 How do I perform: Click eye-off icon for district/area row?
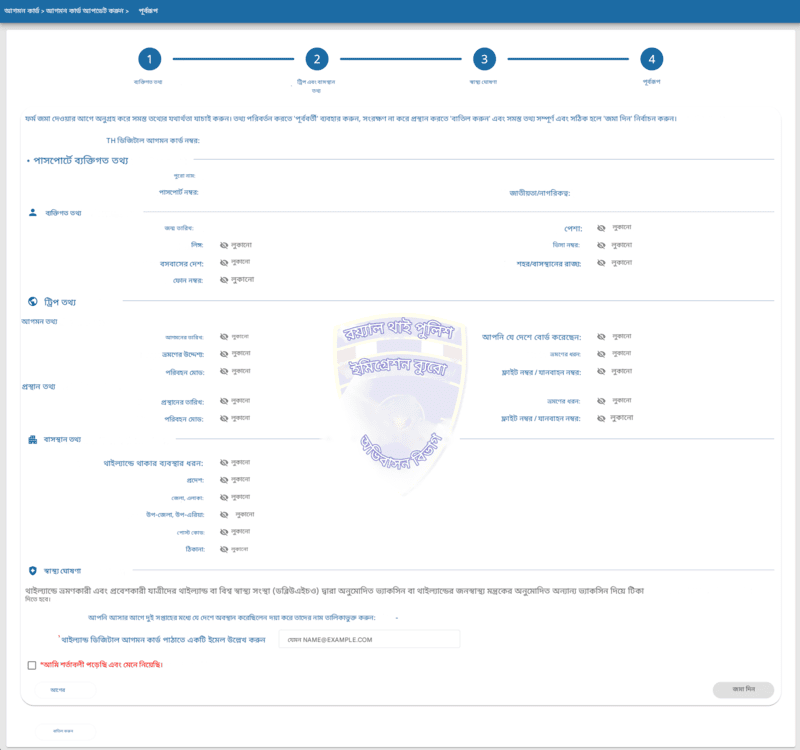(224, 497)
